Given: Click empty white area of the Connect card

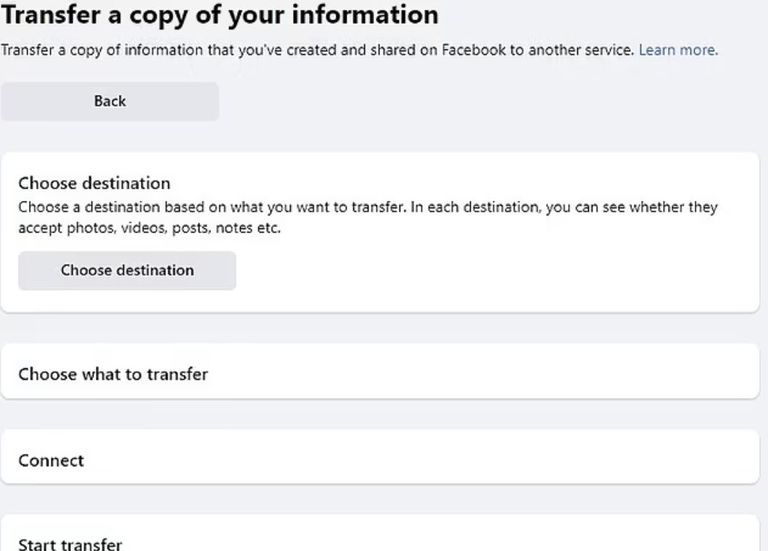Looking at the screenshot, I should pyautogui.click(x=450, y=460).
